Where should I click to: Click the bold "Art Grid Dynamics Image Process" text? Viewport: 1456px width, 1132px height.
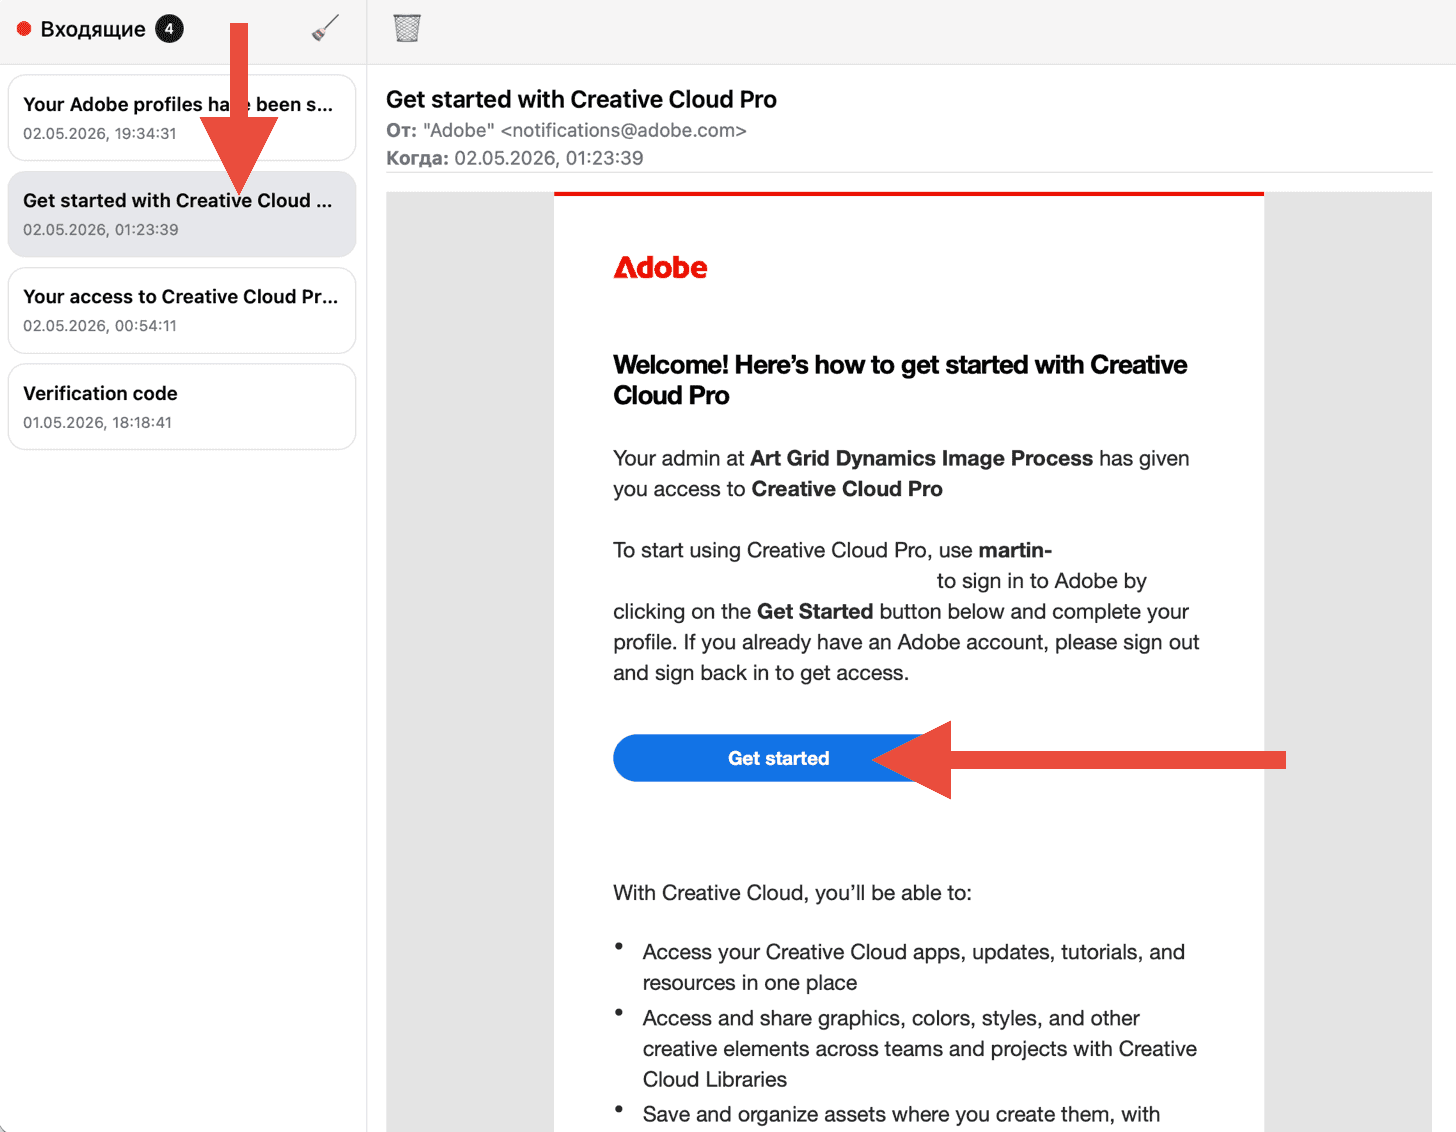[x=921, y=458]
